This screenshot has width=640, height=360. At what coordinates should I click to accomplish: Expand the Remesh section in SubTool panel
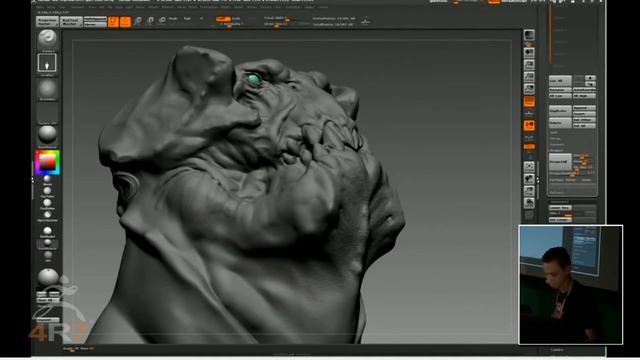pyautogui.click(x=556, y=144)
